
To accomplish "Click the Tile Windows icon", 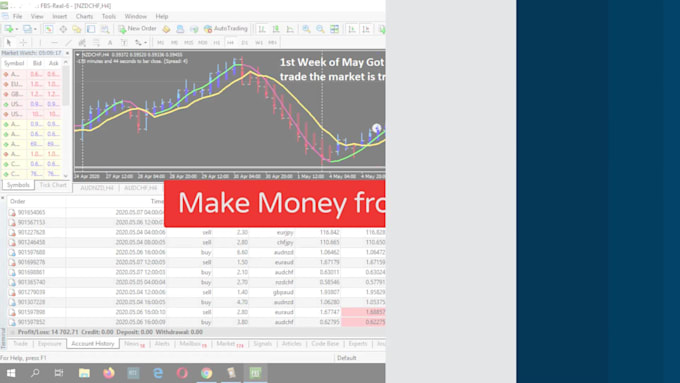I will 334,29.
